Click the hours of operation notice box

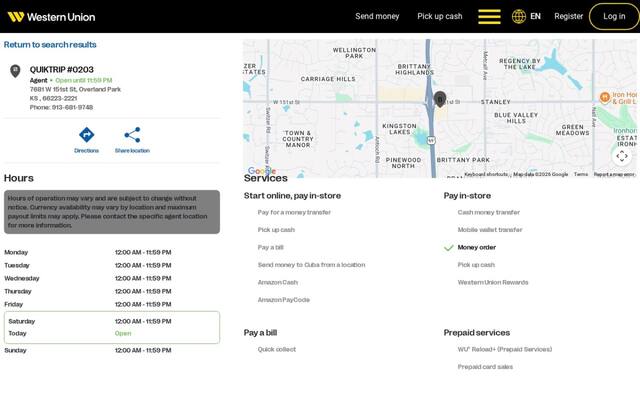coord(112,212)
